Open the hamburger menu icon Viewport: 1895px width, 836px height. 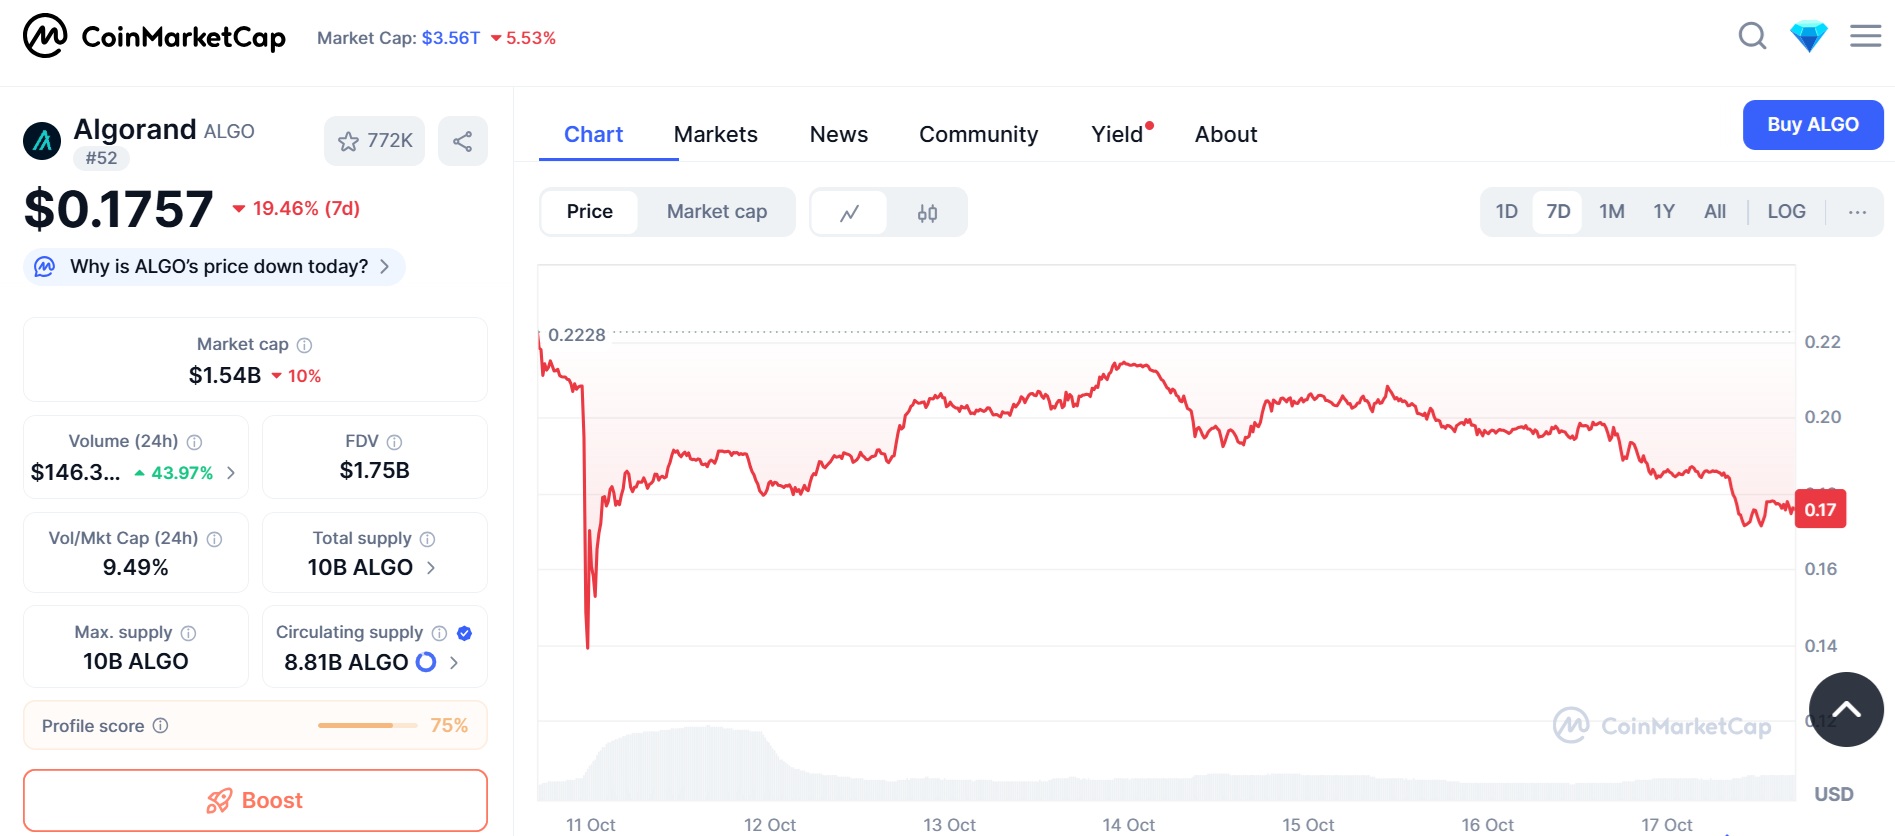1865,37
